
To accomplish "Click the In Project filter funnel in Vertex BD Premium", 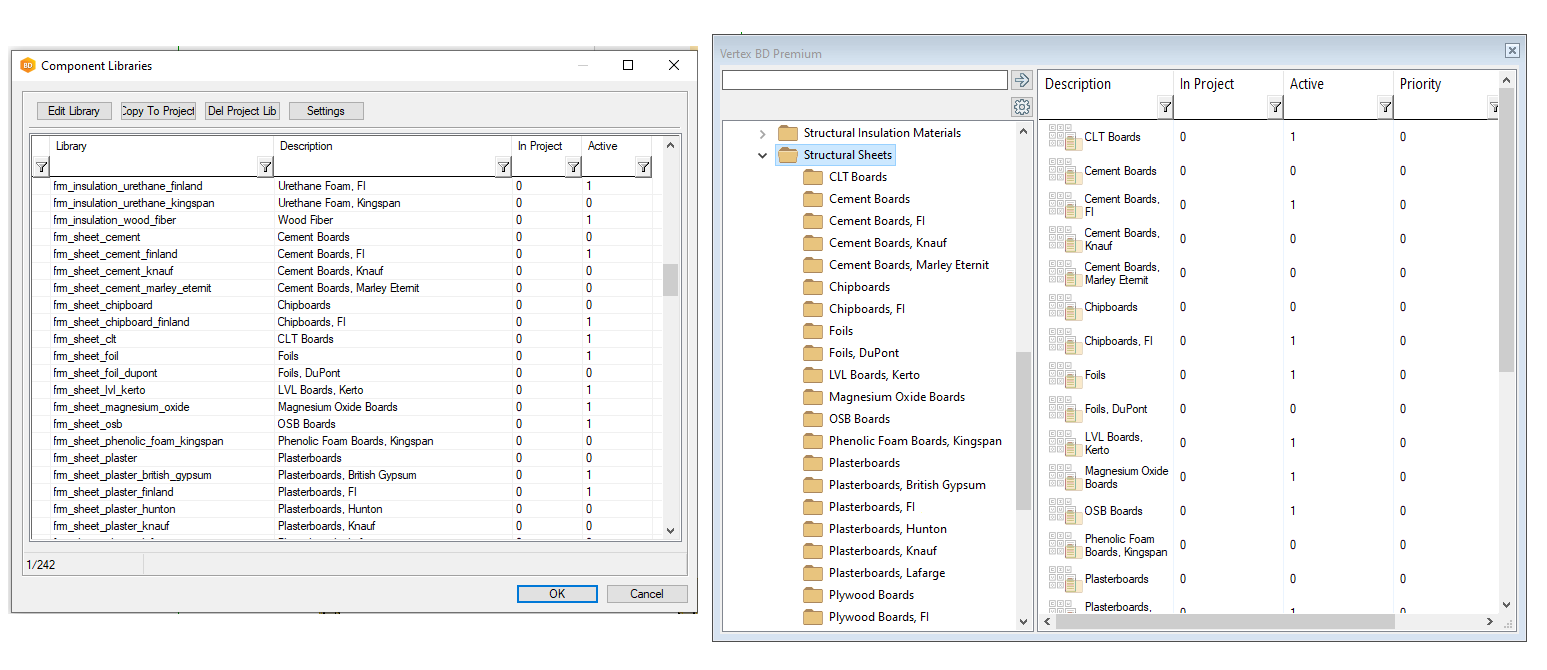I will (x=1275, y=107).
